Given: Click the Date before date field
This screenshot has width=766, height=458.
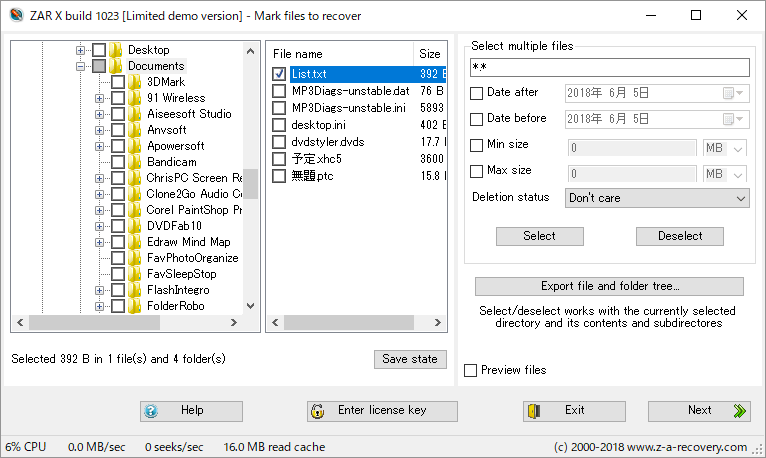Looking at the screenshot, I should pyautogui.click(x=657, y=119).
